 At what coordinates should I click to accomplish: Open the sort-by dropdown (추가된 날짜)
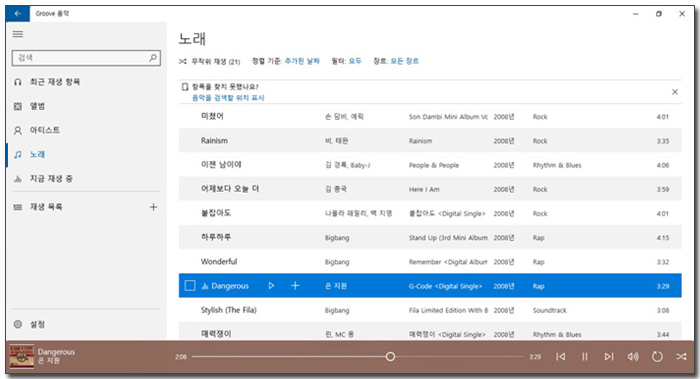[302, 61]
